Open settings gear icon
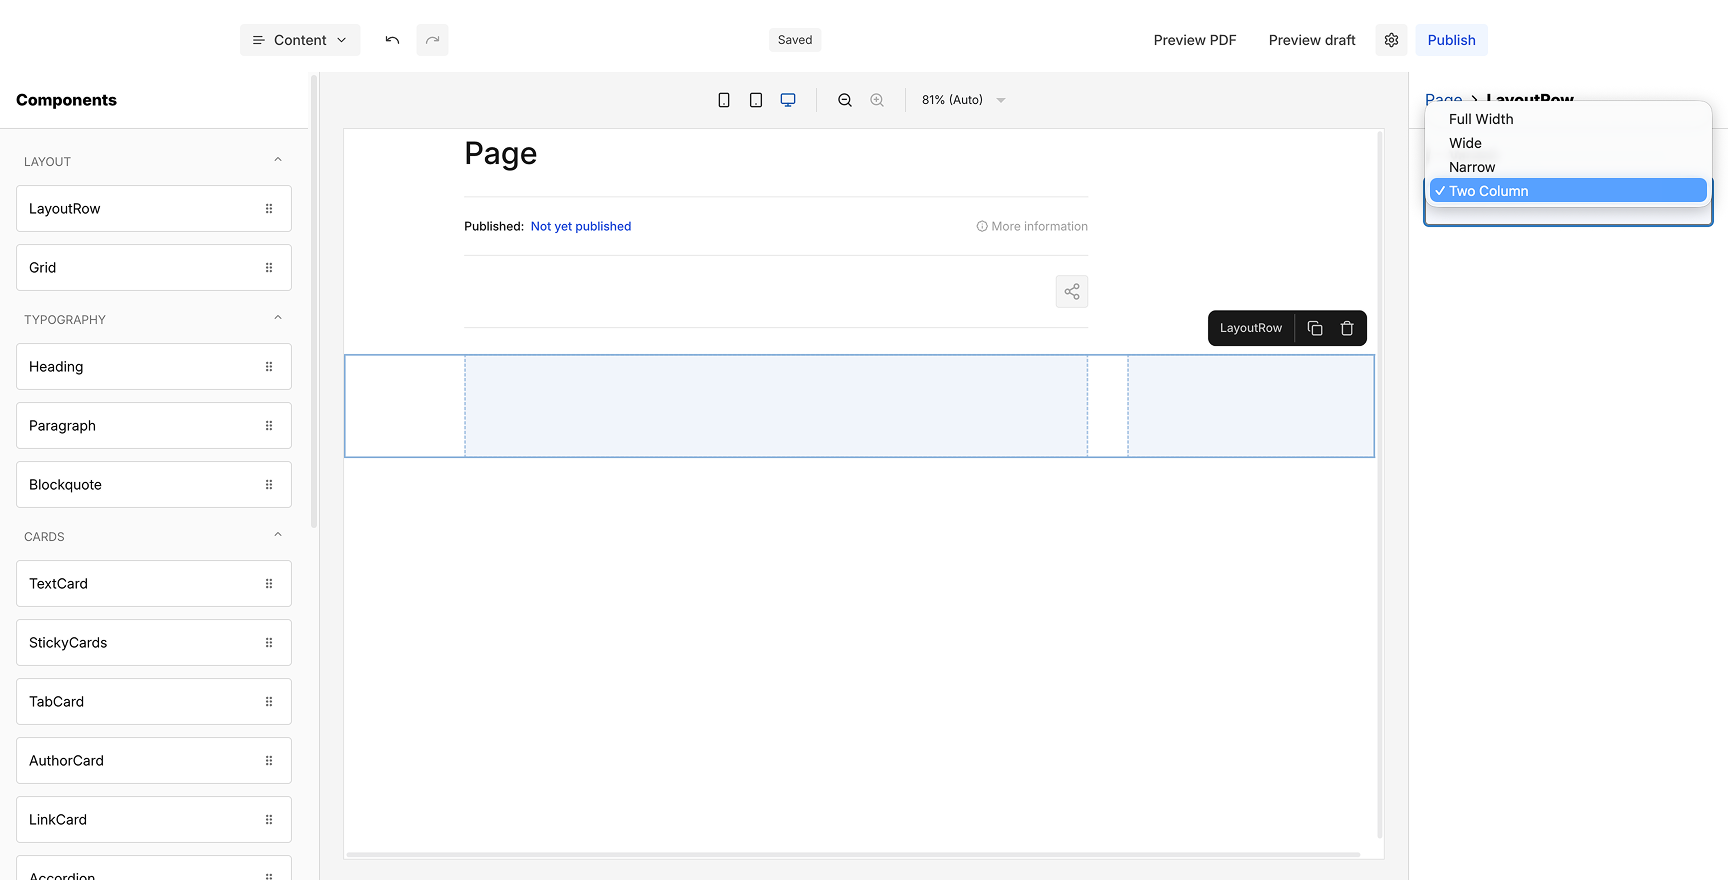This screenshot has width=1728, height=880. pos(1391,40)
